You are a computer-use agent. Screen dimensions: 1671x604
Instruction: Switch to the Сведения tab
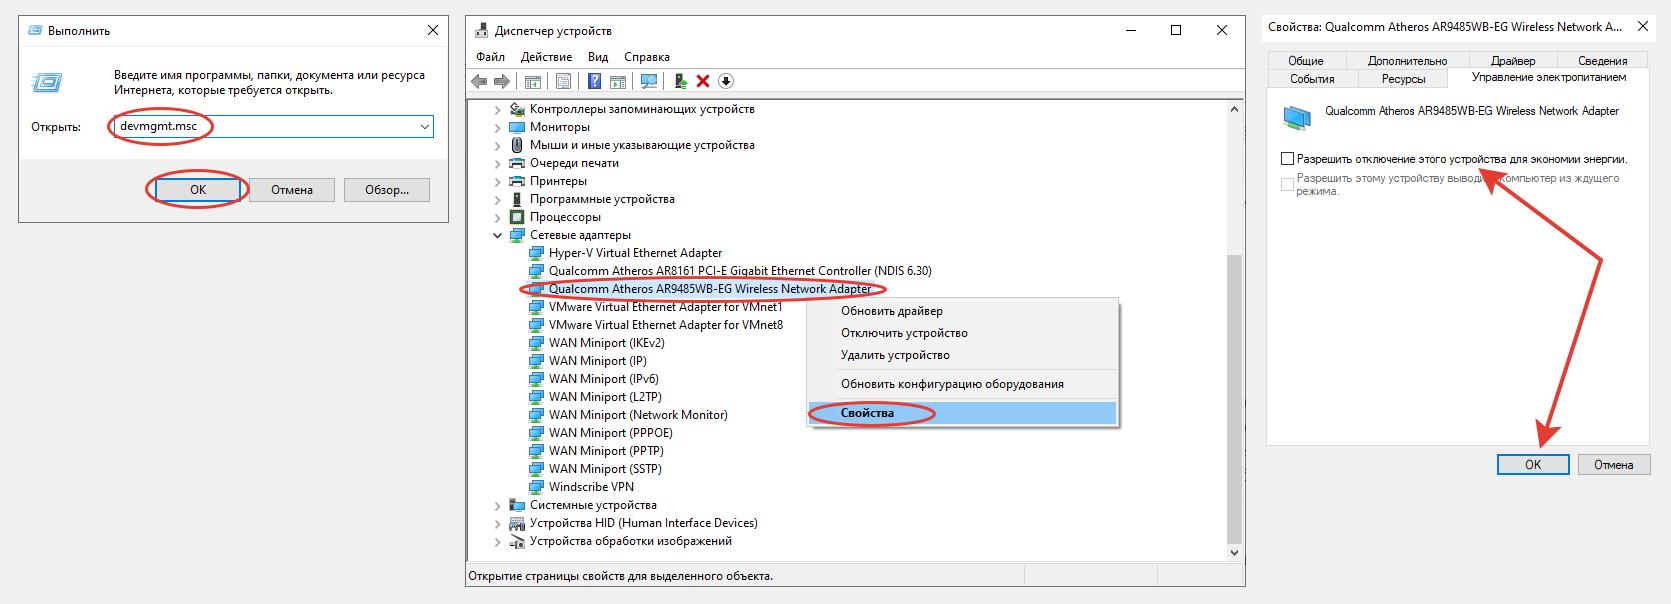1602,61
